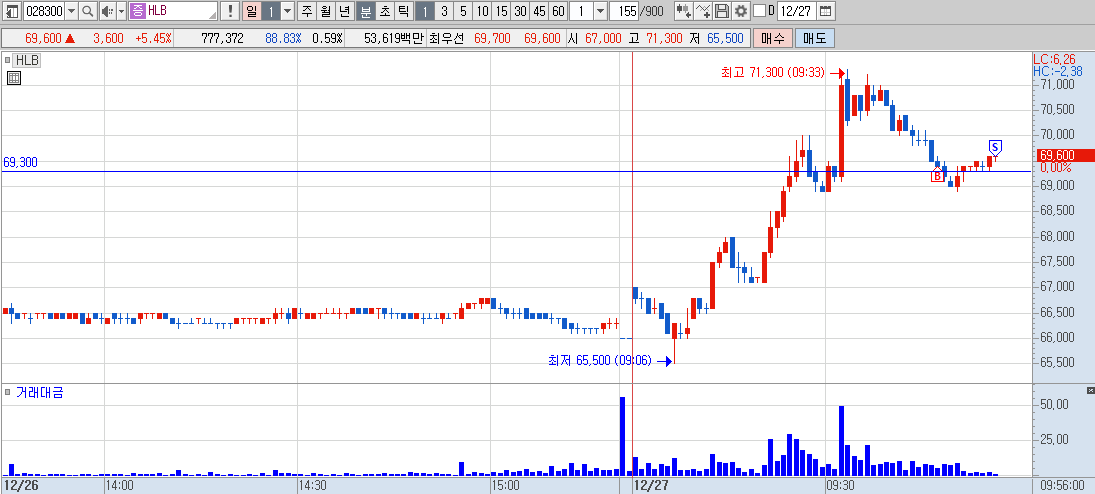Click the custom interval value field
The width and height of the screenshot is (1095, 494).
coord(581,10)
